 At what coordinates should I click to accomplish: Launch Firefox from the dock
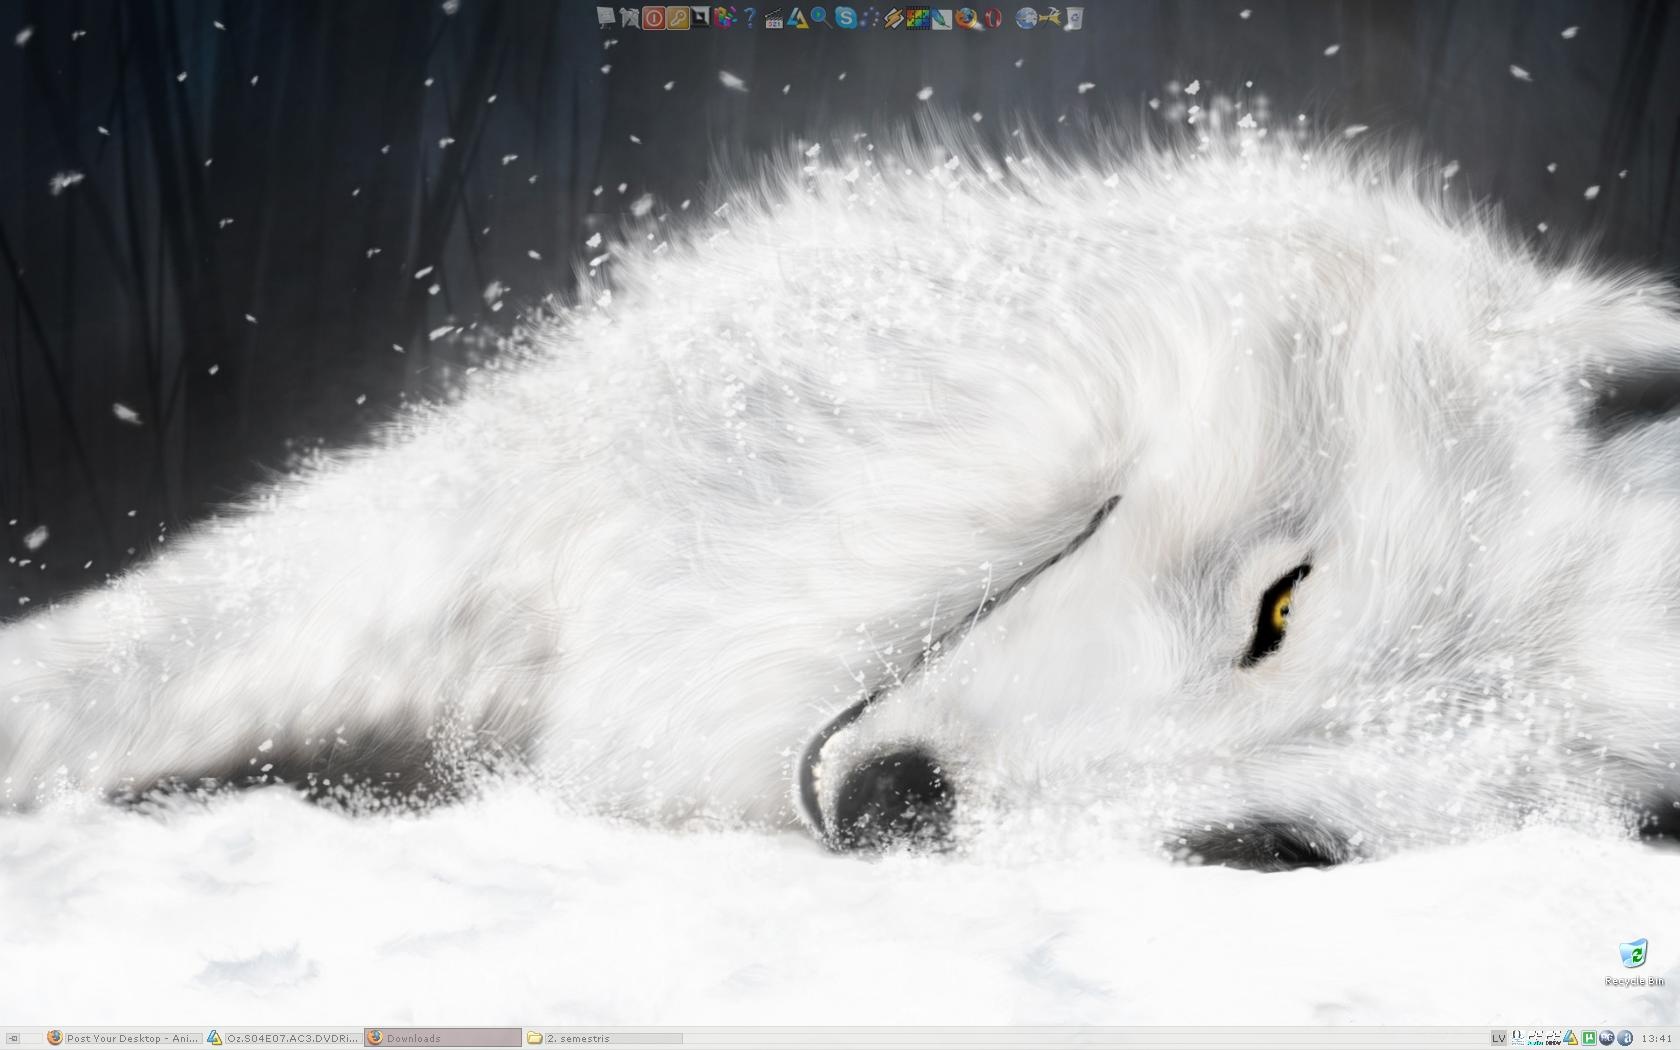tap(966, 18)
